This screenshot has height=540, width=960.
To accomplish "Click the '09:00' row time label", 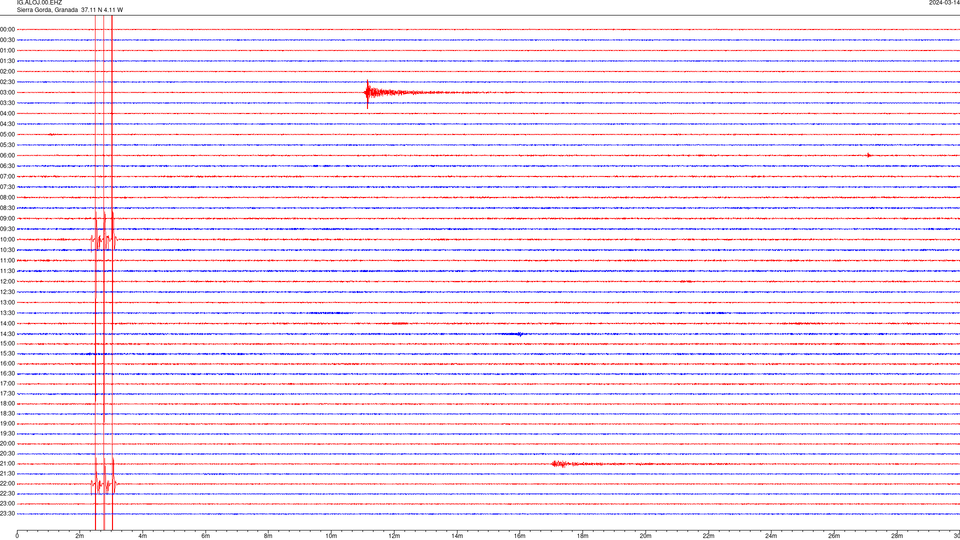I will point(7,219).
